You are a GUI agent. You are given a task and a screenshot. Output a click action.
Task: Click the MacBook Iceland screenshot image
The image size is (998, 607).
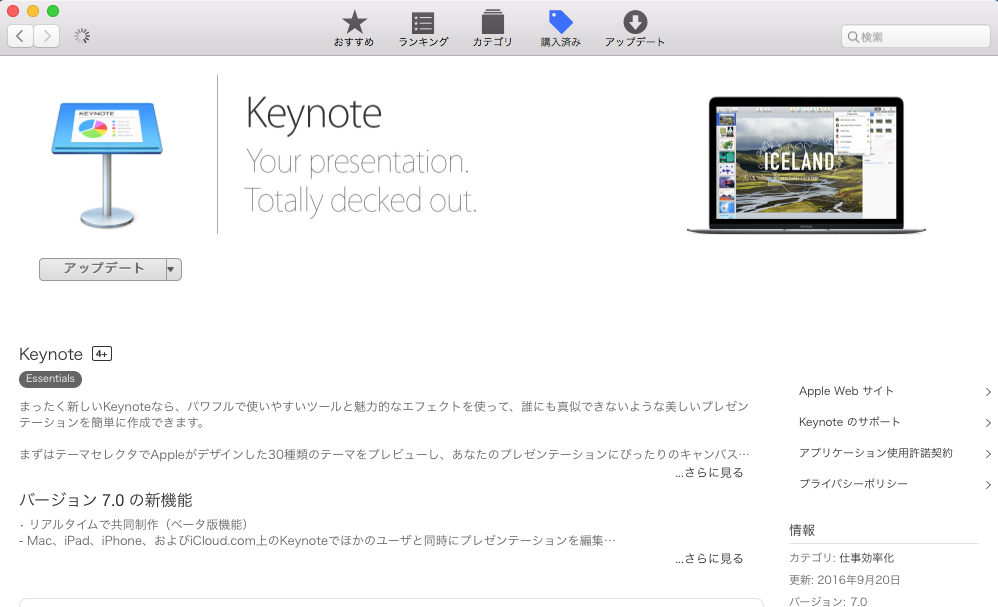806,165
